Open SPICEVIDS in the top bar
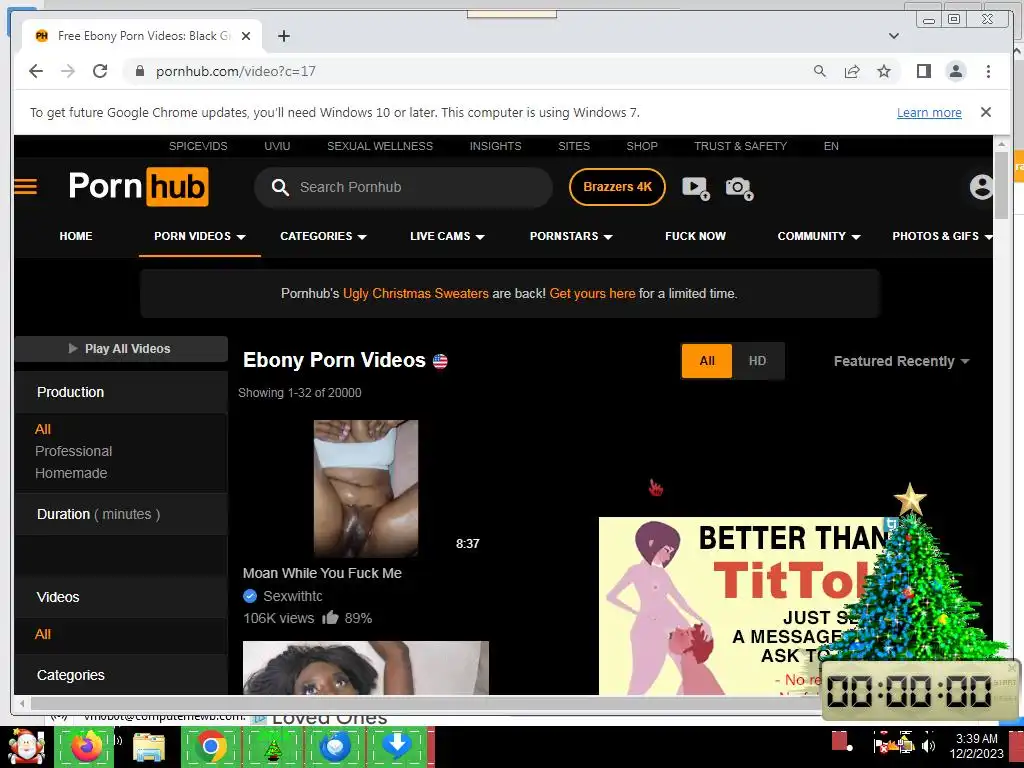This screenshot has height=768, width=1024. (x=198, y=146)
